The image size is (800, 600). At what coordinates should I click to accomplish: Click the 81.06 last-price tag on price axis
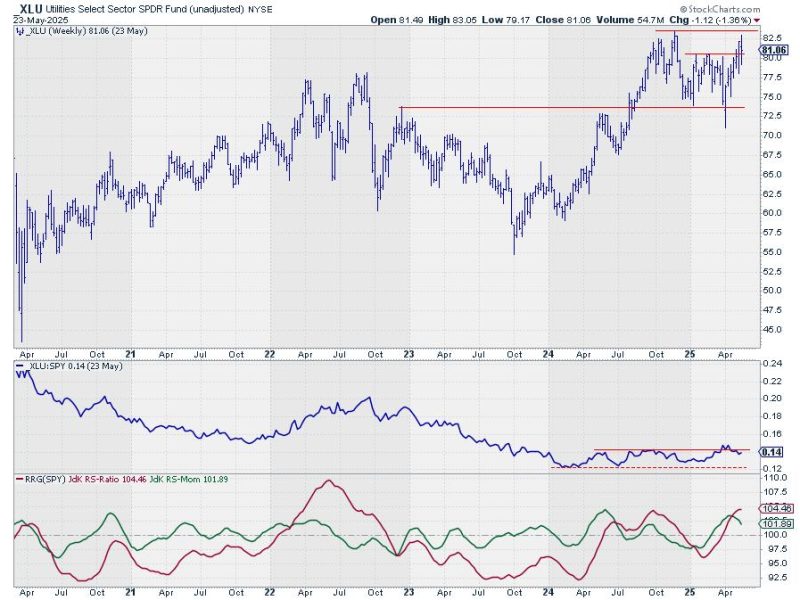[773, 49]
